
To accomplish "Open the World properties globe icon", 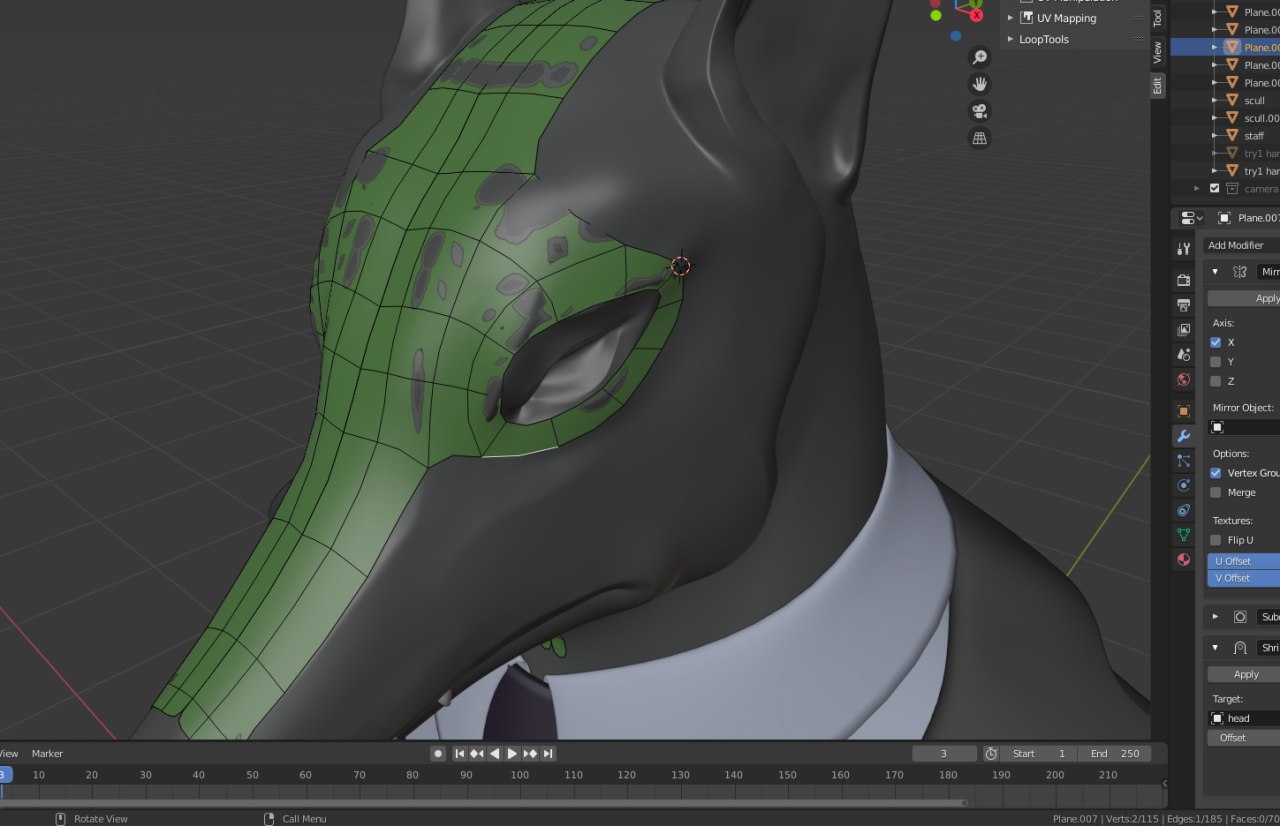I will pyautogui.click(x=1184, y=380).
